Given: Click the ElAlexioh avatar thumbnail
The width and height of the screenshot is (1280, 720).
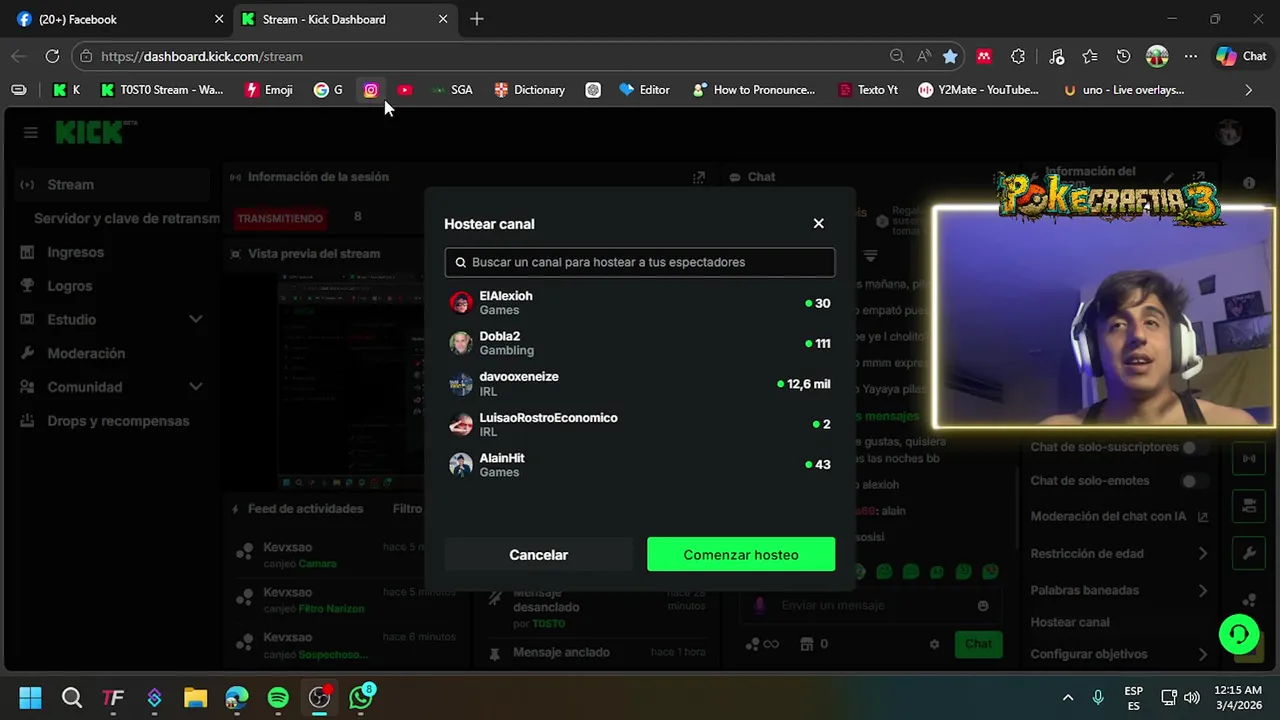Looking at the screenshot, I should [x=461, y=303].
